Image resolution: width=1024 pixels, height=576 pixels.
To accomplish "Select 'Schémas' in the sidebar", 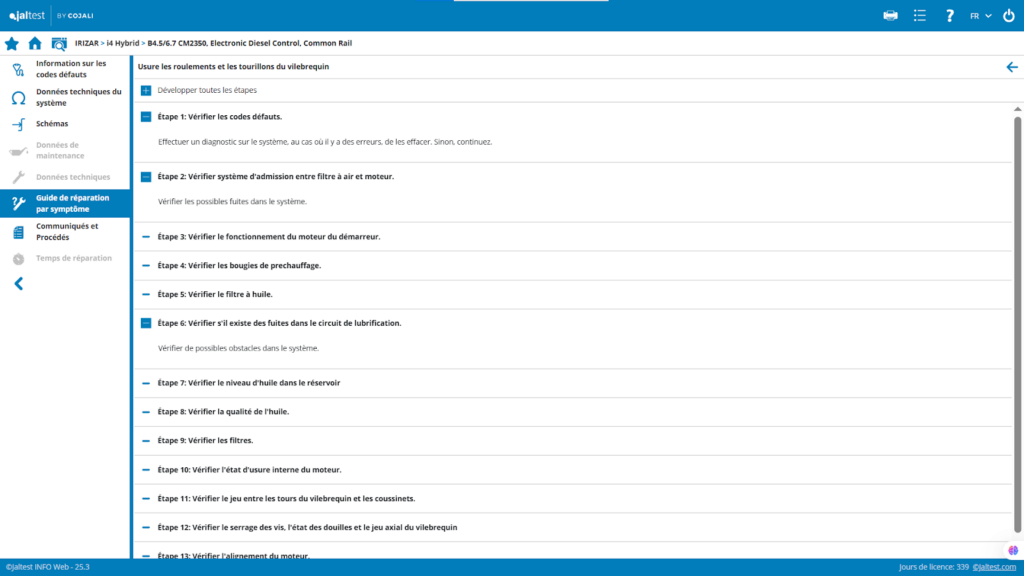I will (51, 124).
